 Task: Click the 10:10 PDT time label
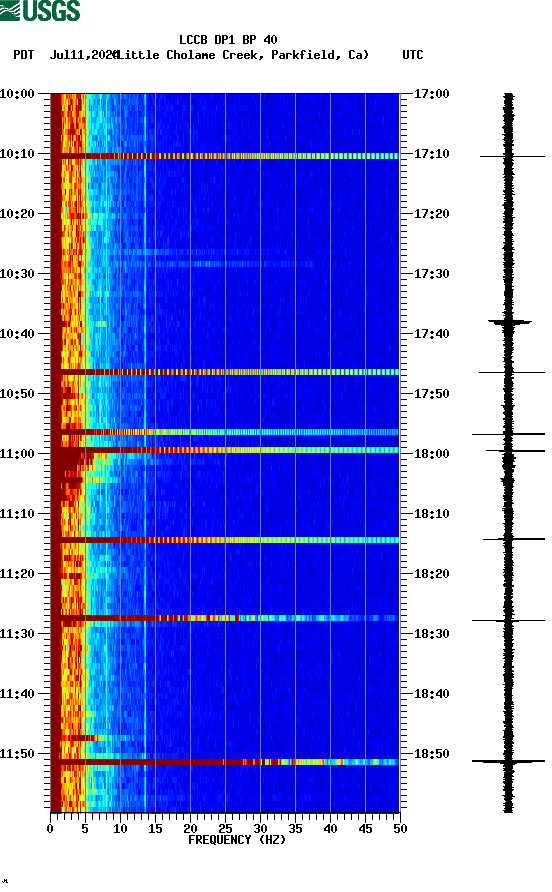point(17,154)
